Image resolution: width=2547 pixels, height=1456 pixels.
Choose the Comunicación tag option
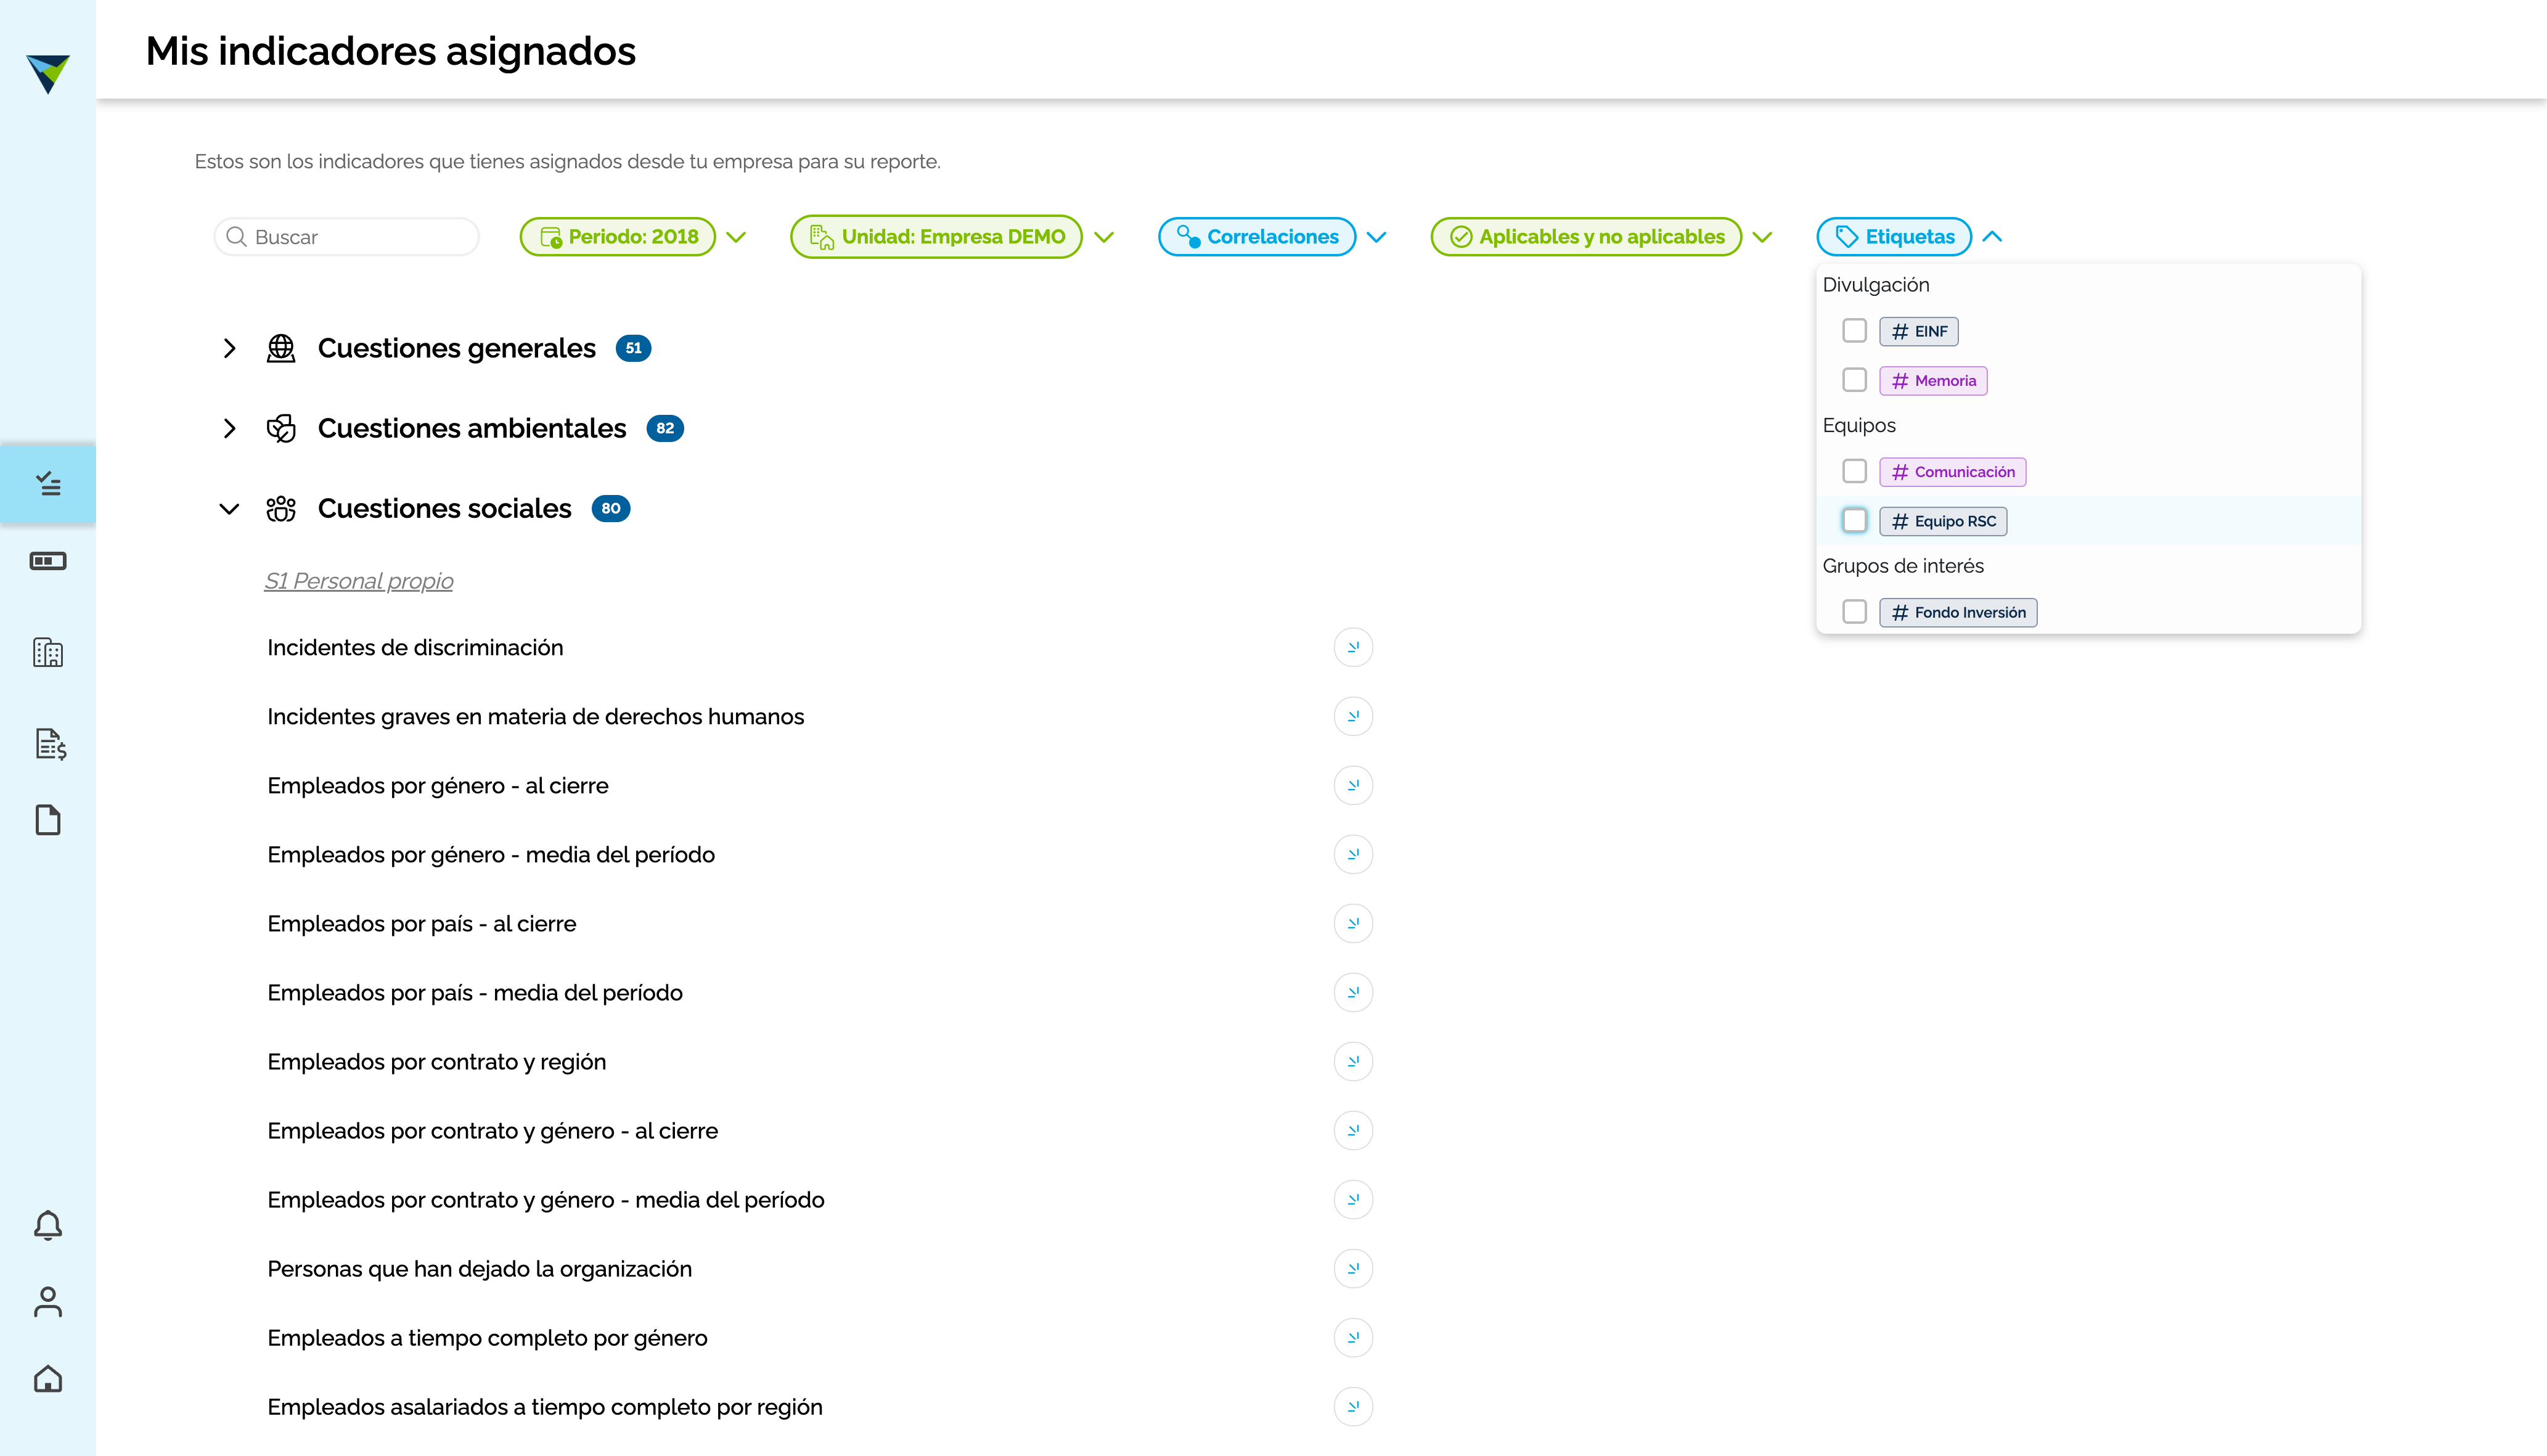[1854, 471]
